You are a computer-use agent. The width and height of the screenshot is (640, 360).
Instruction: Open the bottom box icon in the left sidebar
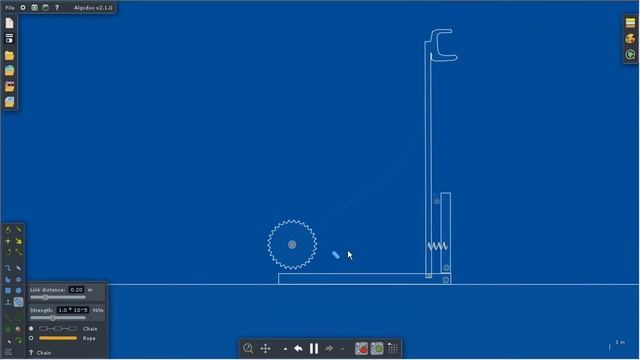9,102
